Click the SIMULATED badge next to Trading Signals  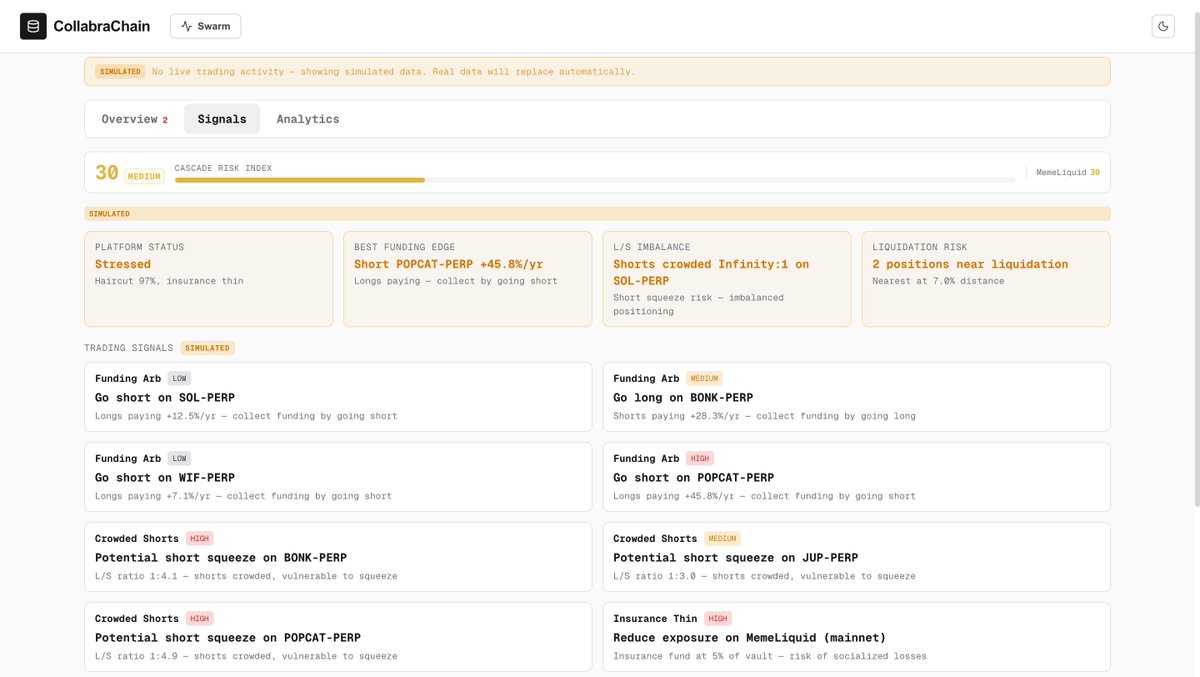coord(208,348)
